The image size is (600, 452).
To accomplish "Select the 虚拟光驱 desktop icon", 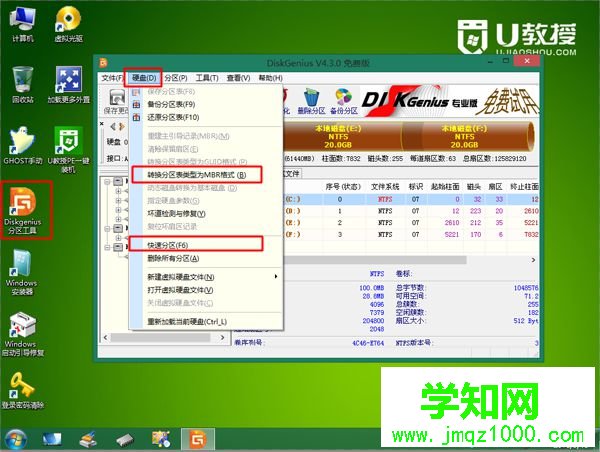I will click(68, 24).
